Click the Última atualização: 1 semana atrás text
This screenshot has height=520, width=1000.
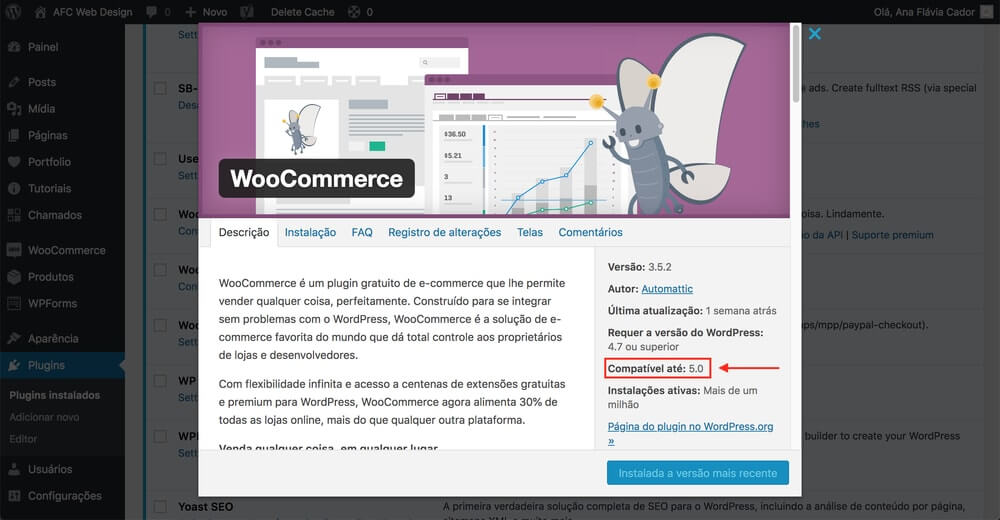tap(692, 311)
